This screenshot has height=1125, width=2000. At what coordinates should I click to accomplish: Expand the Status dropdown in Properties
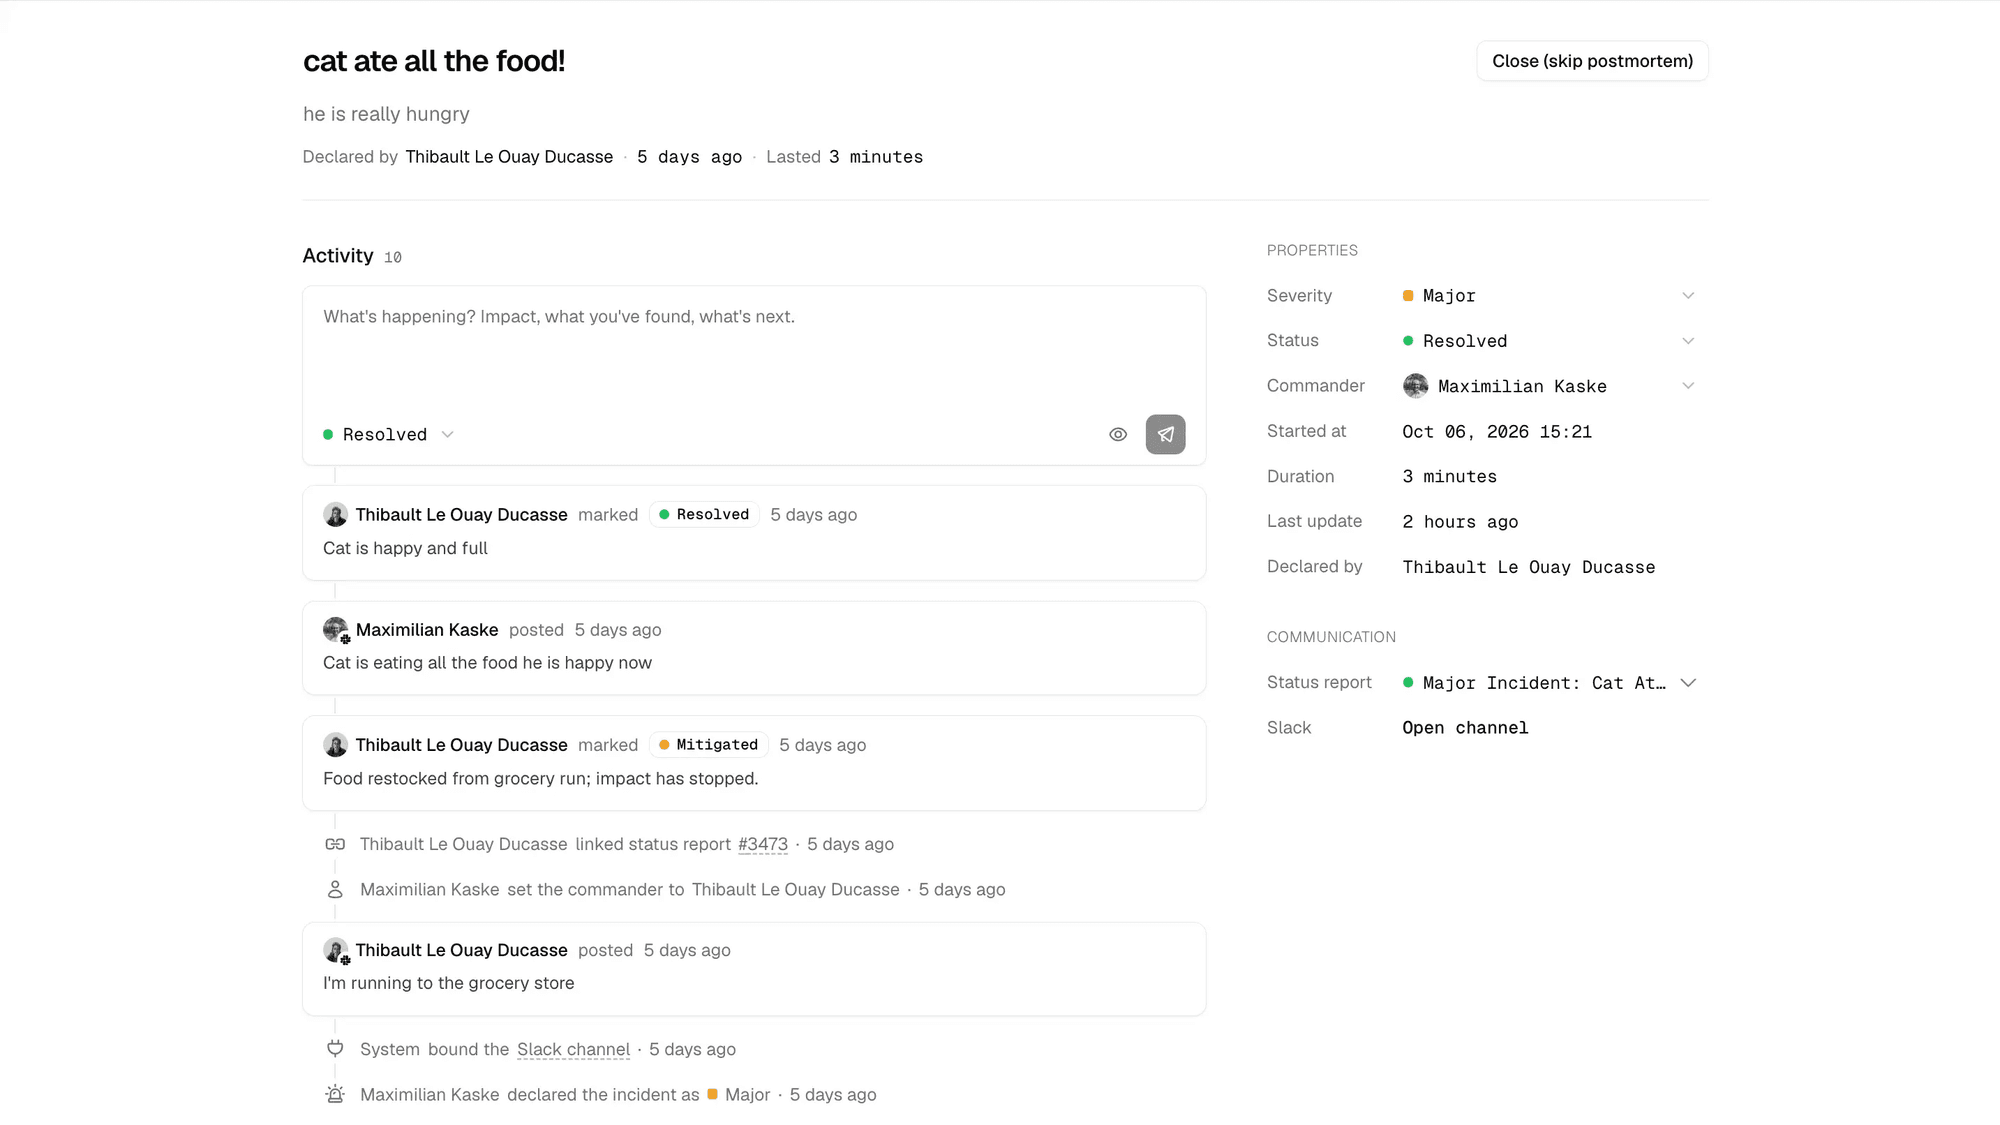pos(1688,341)
